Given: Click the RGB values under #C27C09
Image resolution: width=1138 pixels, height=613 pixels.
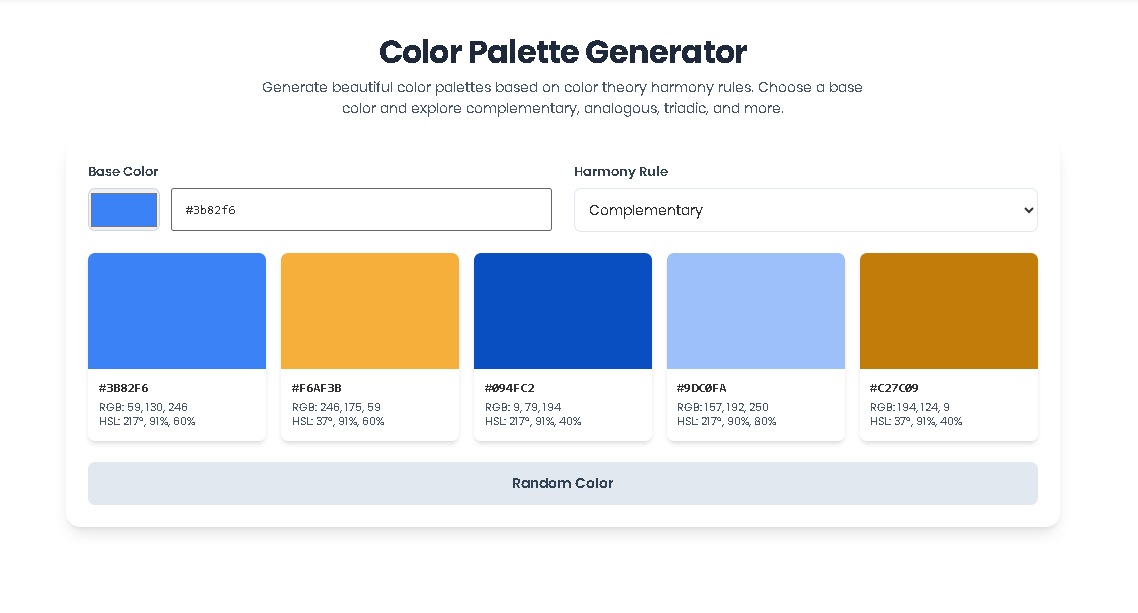Looking at the screenshot, I should [904, 407].
